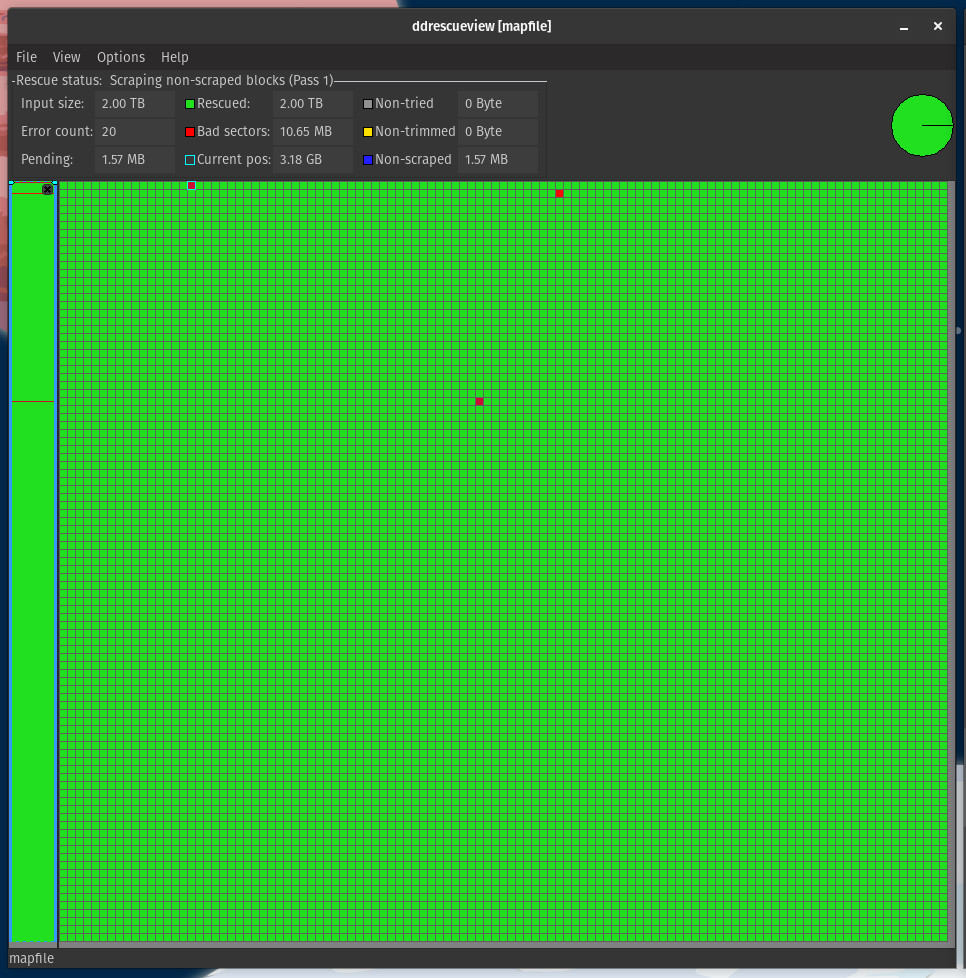Open the View menu
The width and height of the screenshot is (966, 978).
point(66,57)
